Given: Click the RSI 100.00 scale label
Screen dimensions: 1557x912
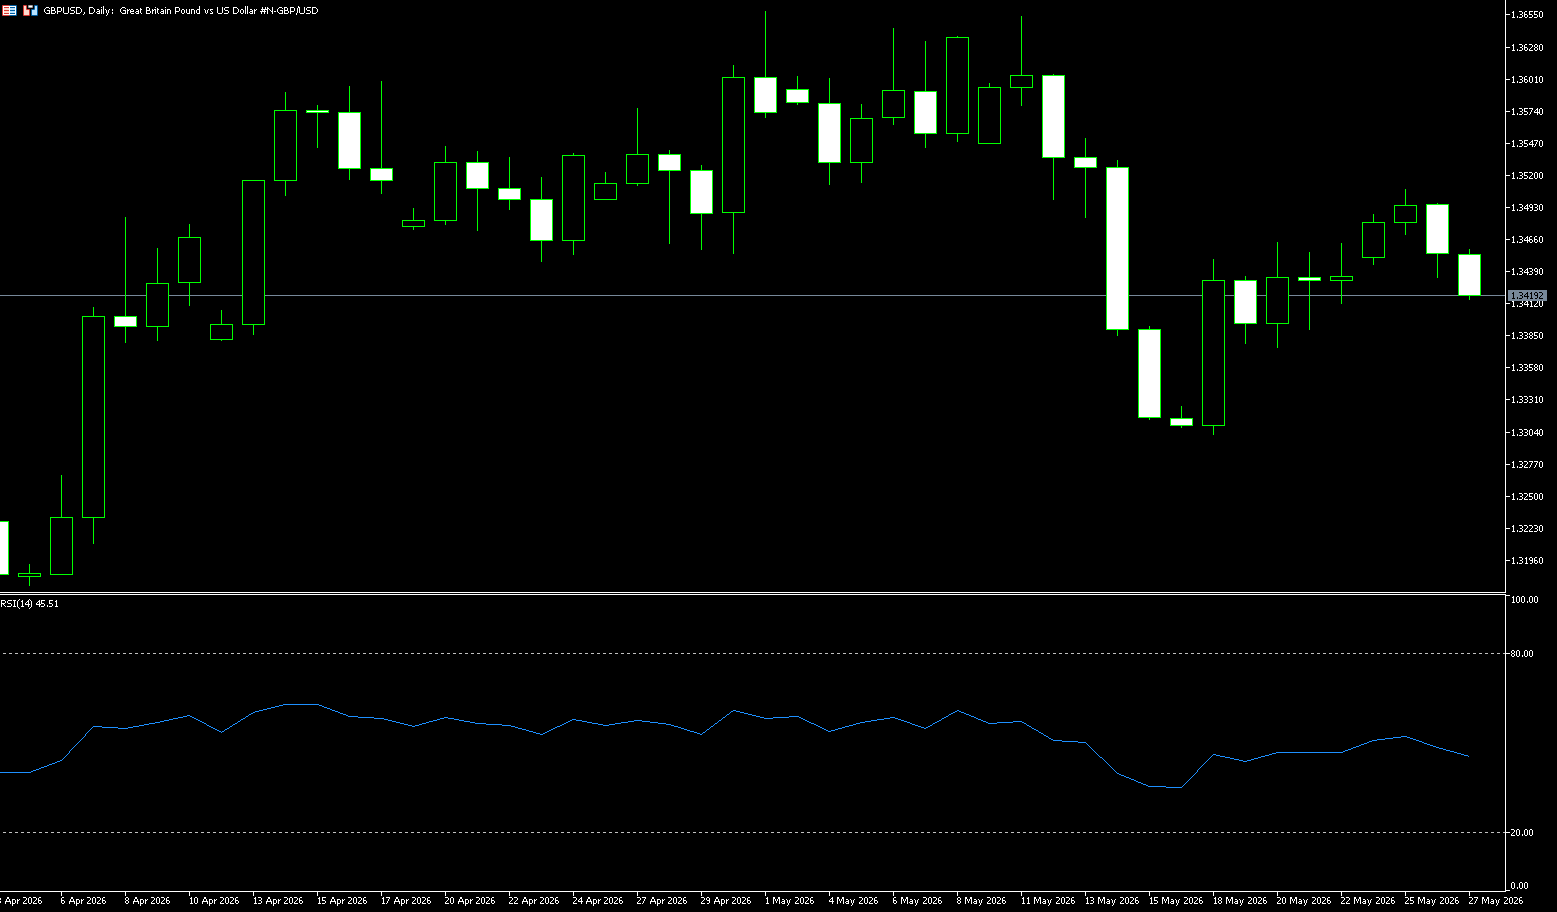Looking at the screenshot, I should (x=1524, y=600).
